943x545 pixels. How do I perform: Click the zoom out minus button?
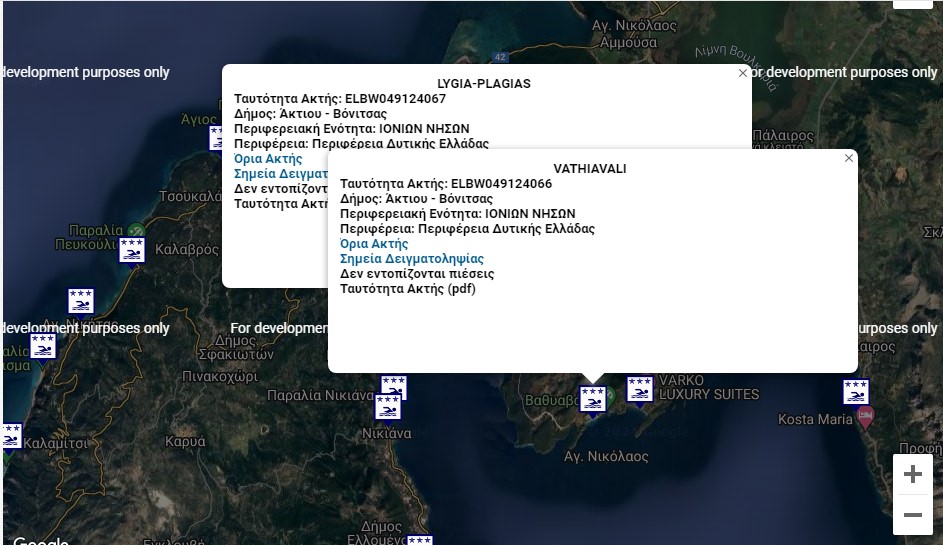(x=912, y=515)
